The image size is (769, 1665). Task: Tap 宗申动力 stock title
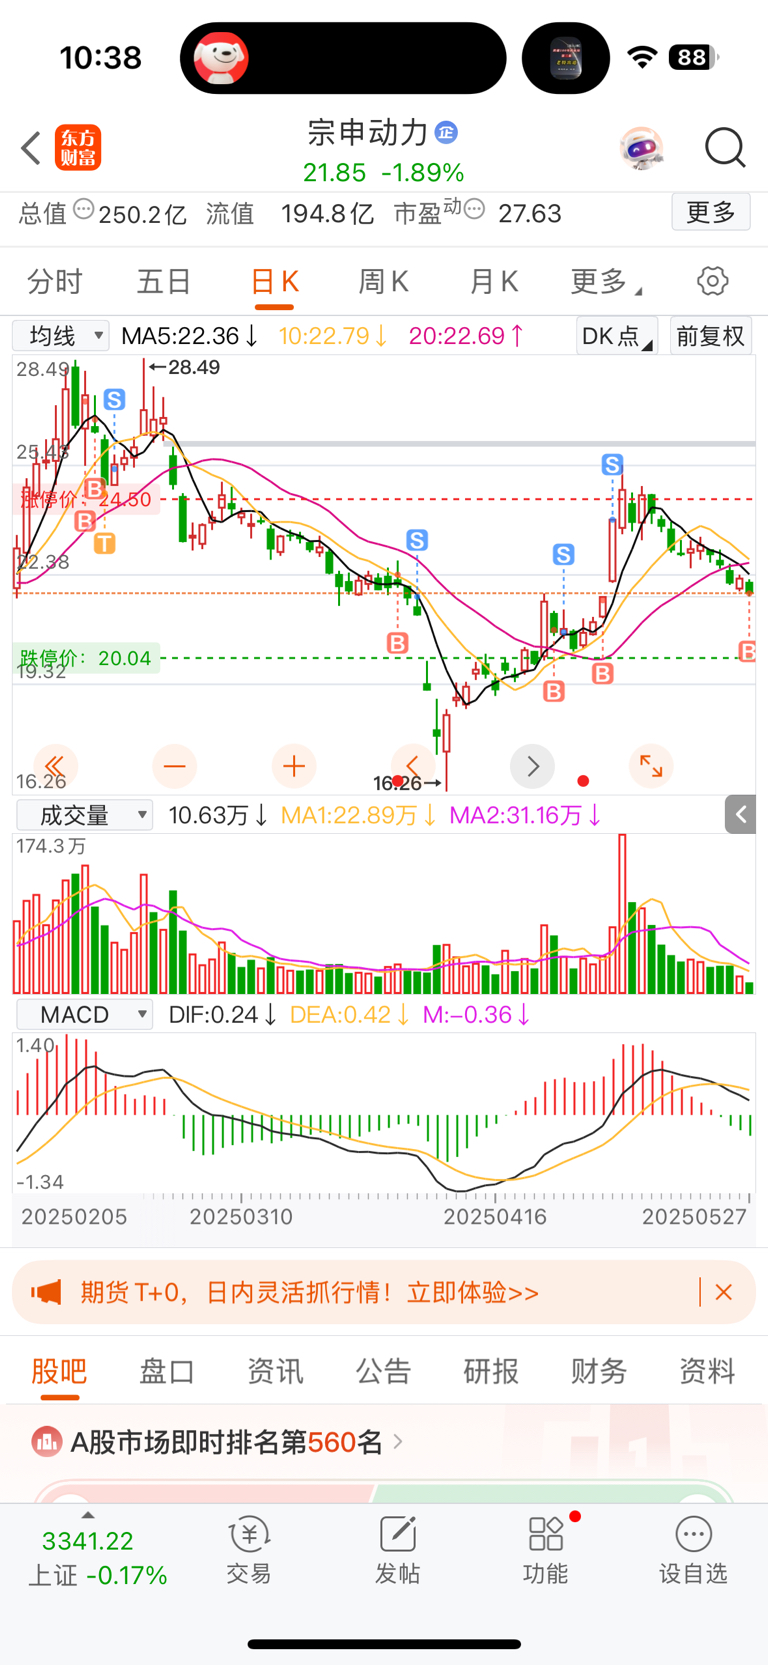tap(367, 132)
